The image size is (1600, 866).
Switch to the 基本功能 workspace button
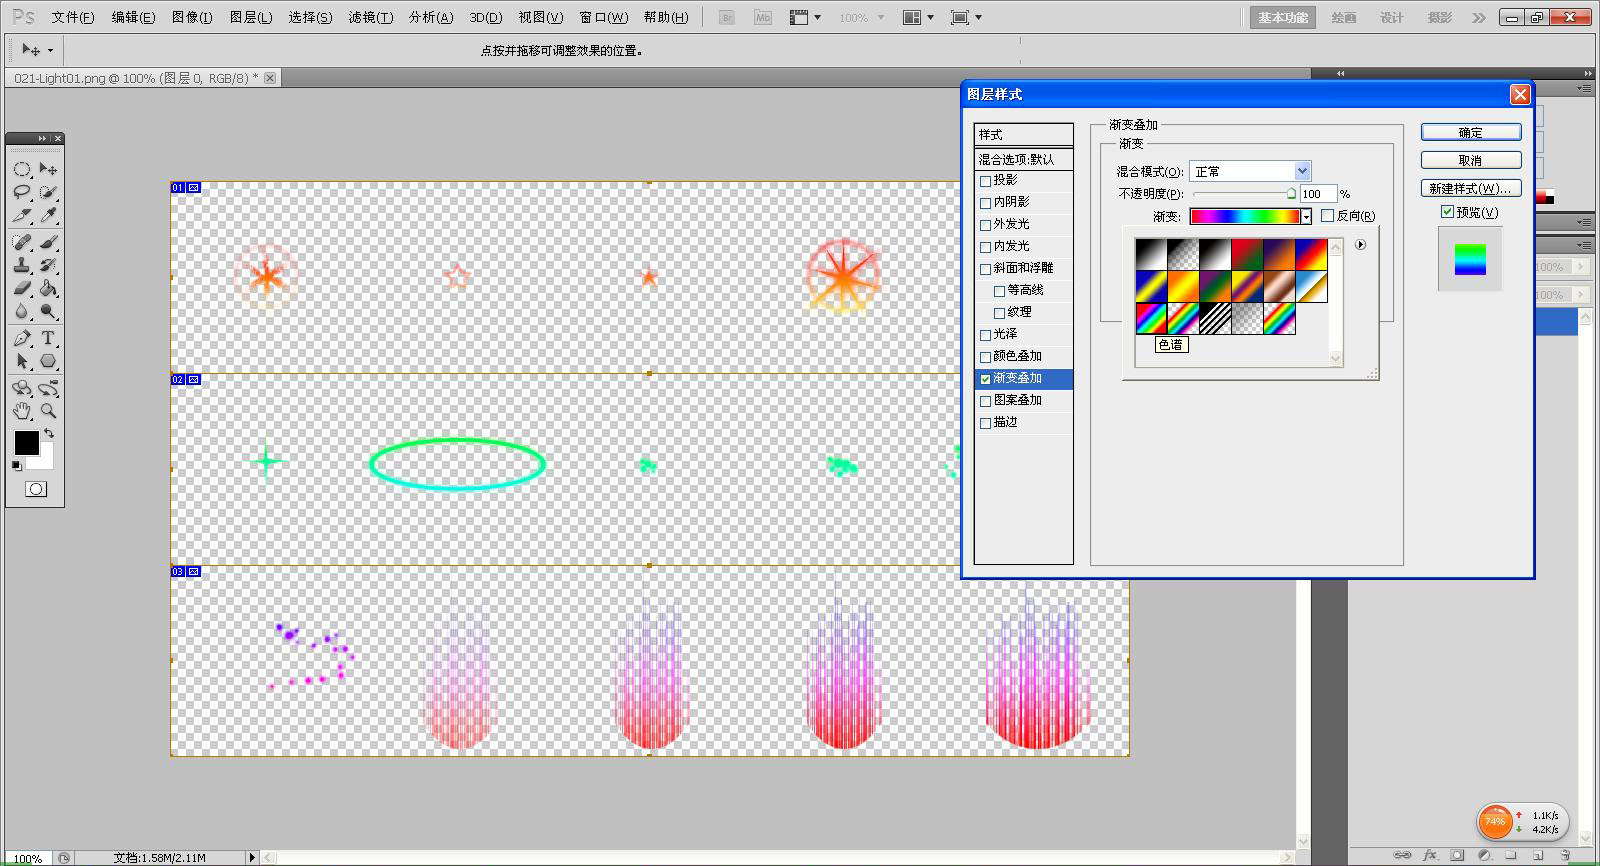coord(1283,18)
